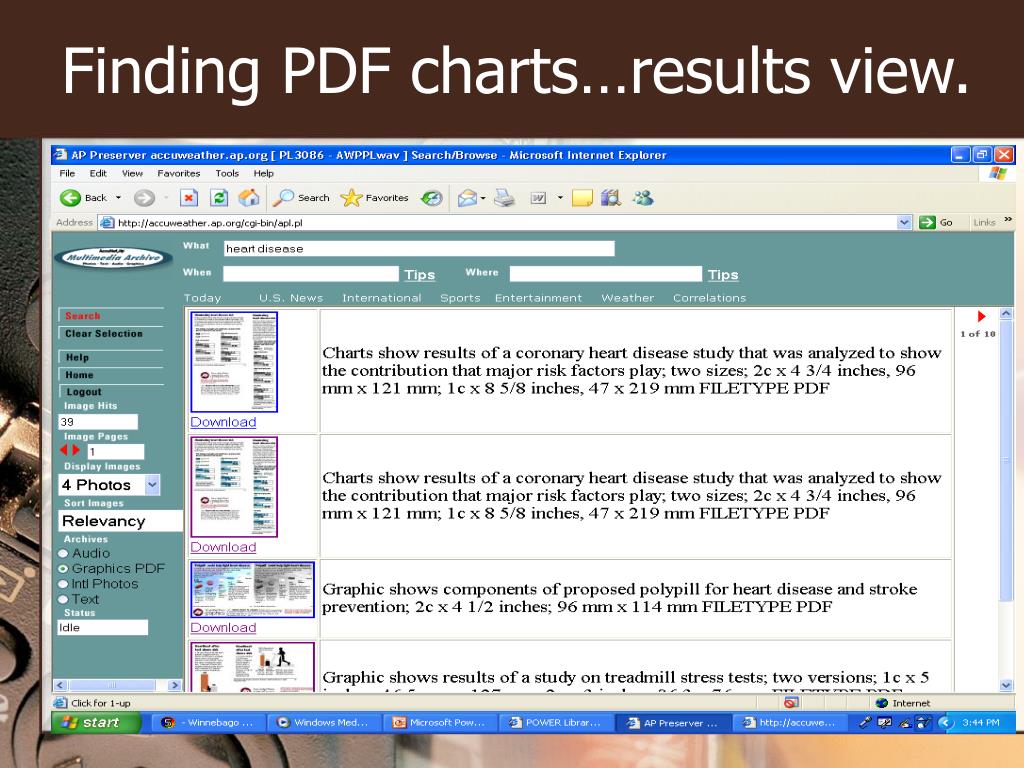Click the results scrollbar down arrow
Viewport: 1024px width, 768px height.
[x=1006, y=685]
